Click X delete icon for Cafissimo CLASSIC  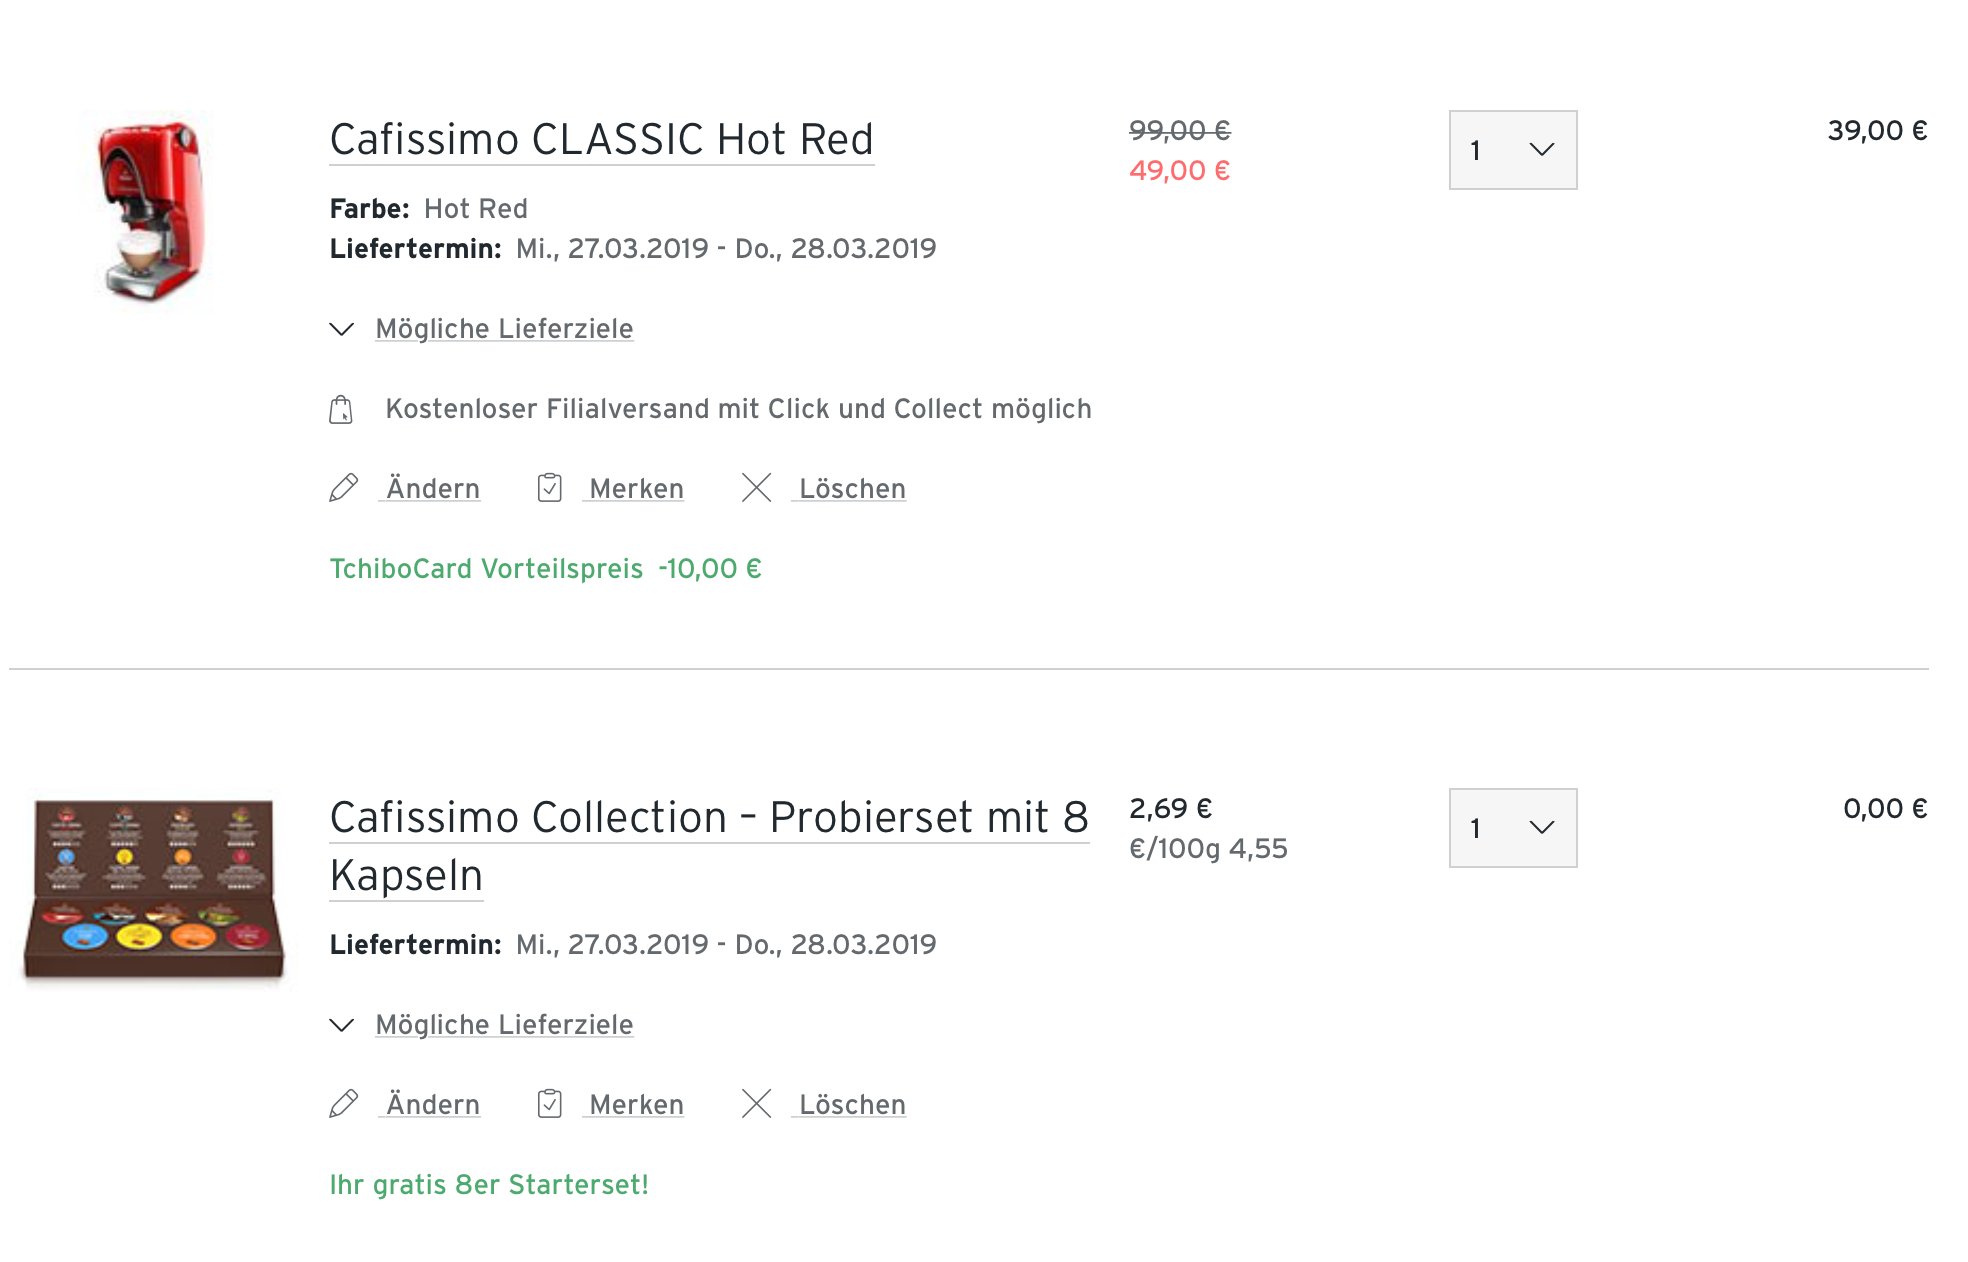pos(756,488)
